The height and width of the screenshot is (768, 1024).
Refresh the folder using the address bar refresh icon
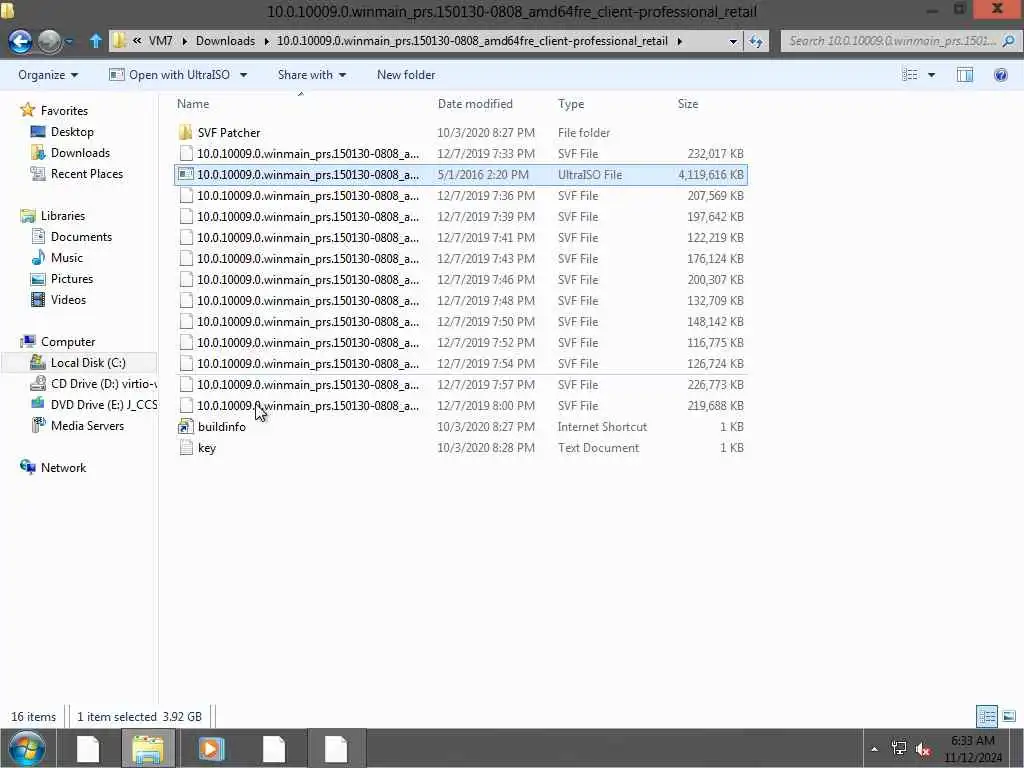point(756,41)
